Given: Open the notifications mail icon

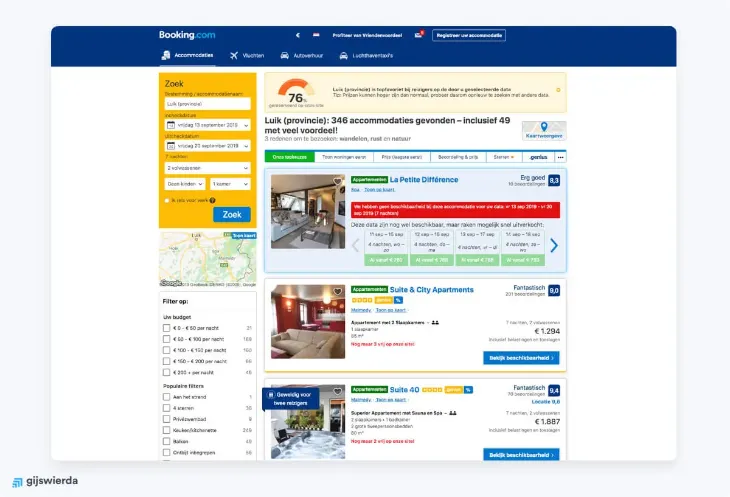Looking at the screenshot, I should pyautogui.click(x=419, y=35).
